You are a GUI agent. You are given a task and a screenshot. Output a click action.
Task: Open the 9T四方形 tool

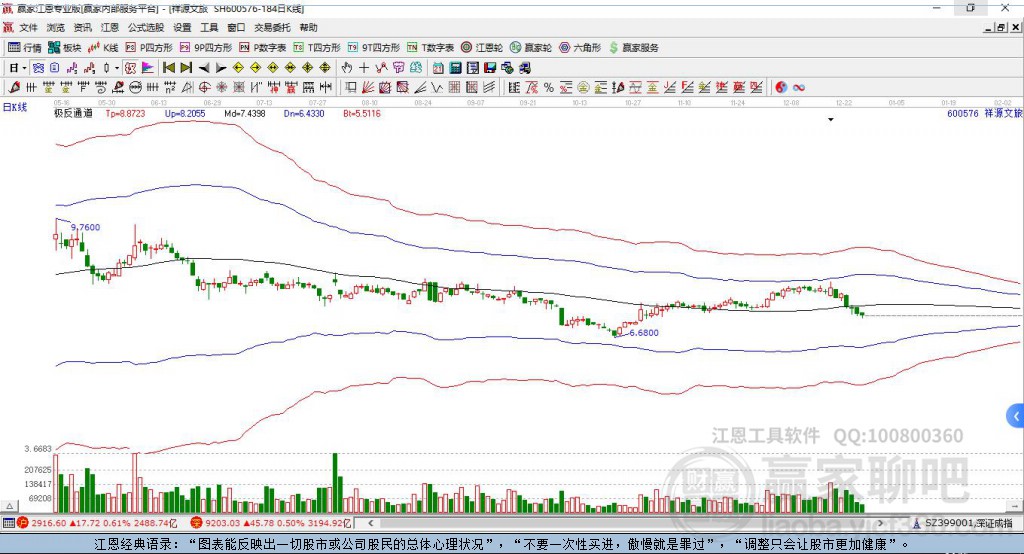(x=374, y=48)
